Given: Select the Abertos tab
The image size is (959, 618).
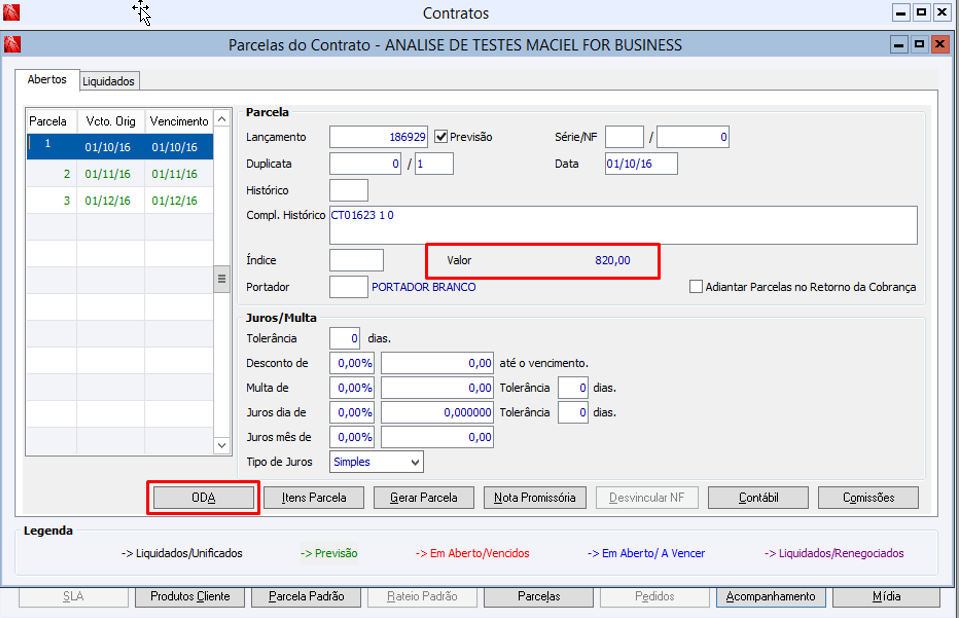Looking at the screenshot, I should pos(47,80).
